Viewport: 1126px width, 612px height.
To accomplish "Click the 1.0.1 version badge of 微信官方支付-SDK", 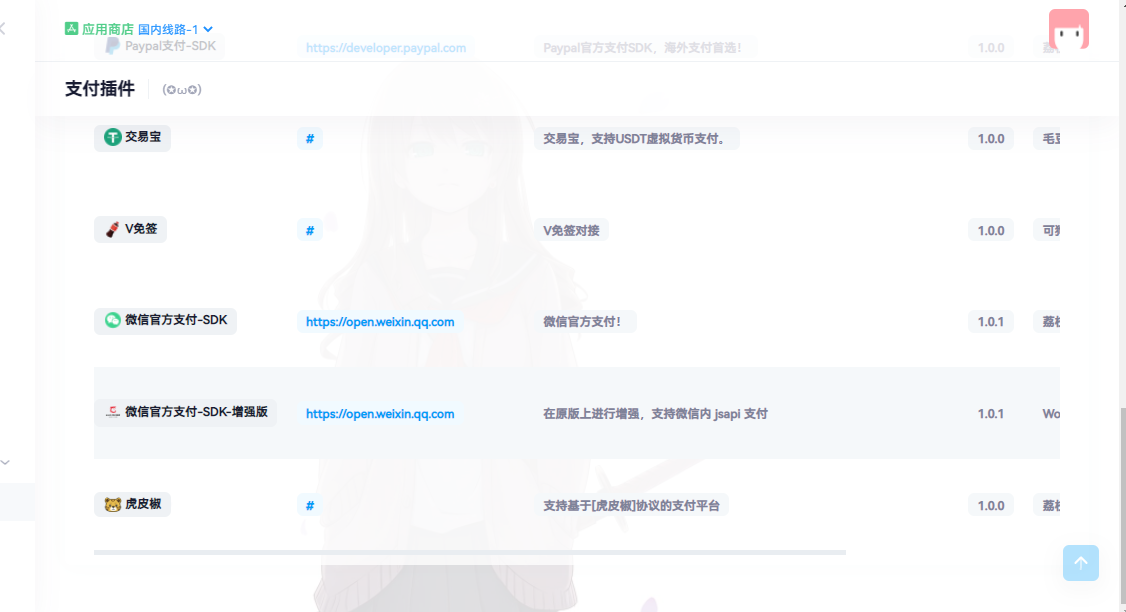I will 990,321.
